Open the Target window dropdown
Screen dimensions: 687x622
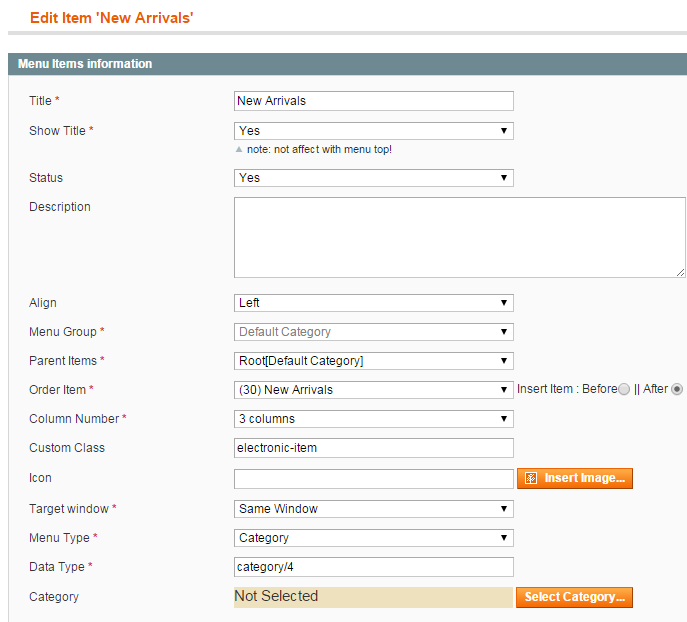pos(374,509)
